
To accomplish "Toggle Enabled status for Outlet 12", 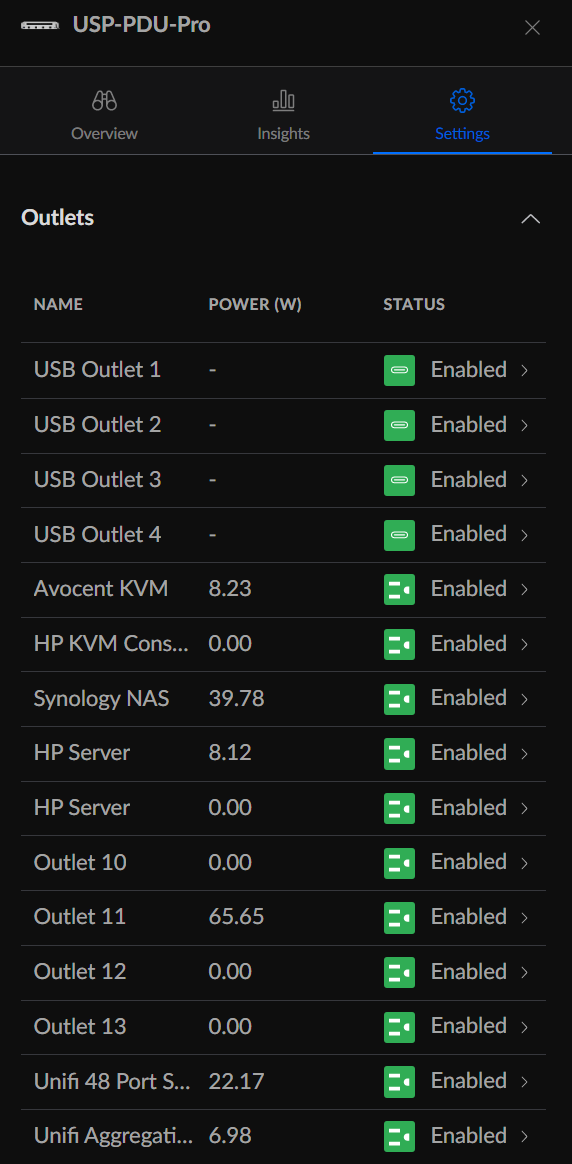I will click(x=469, y=972).
